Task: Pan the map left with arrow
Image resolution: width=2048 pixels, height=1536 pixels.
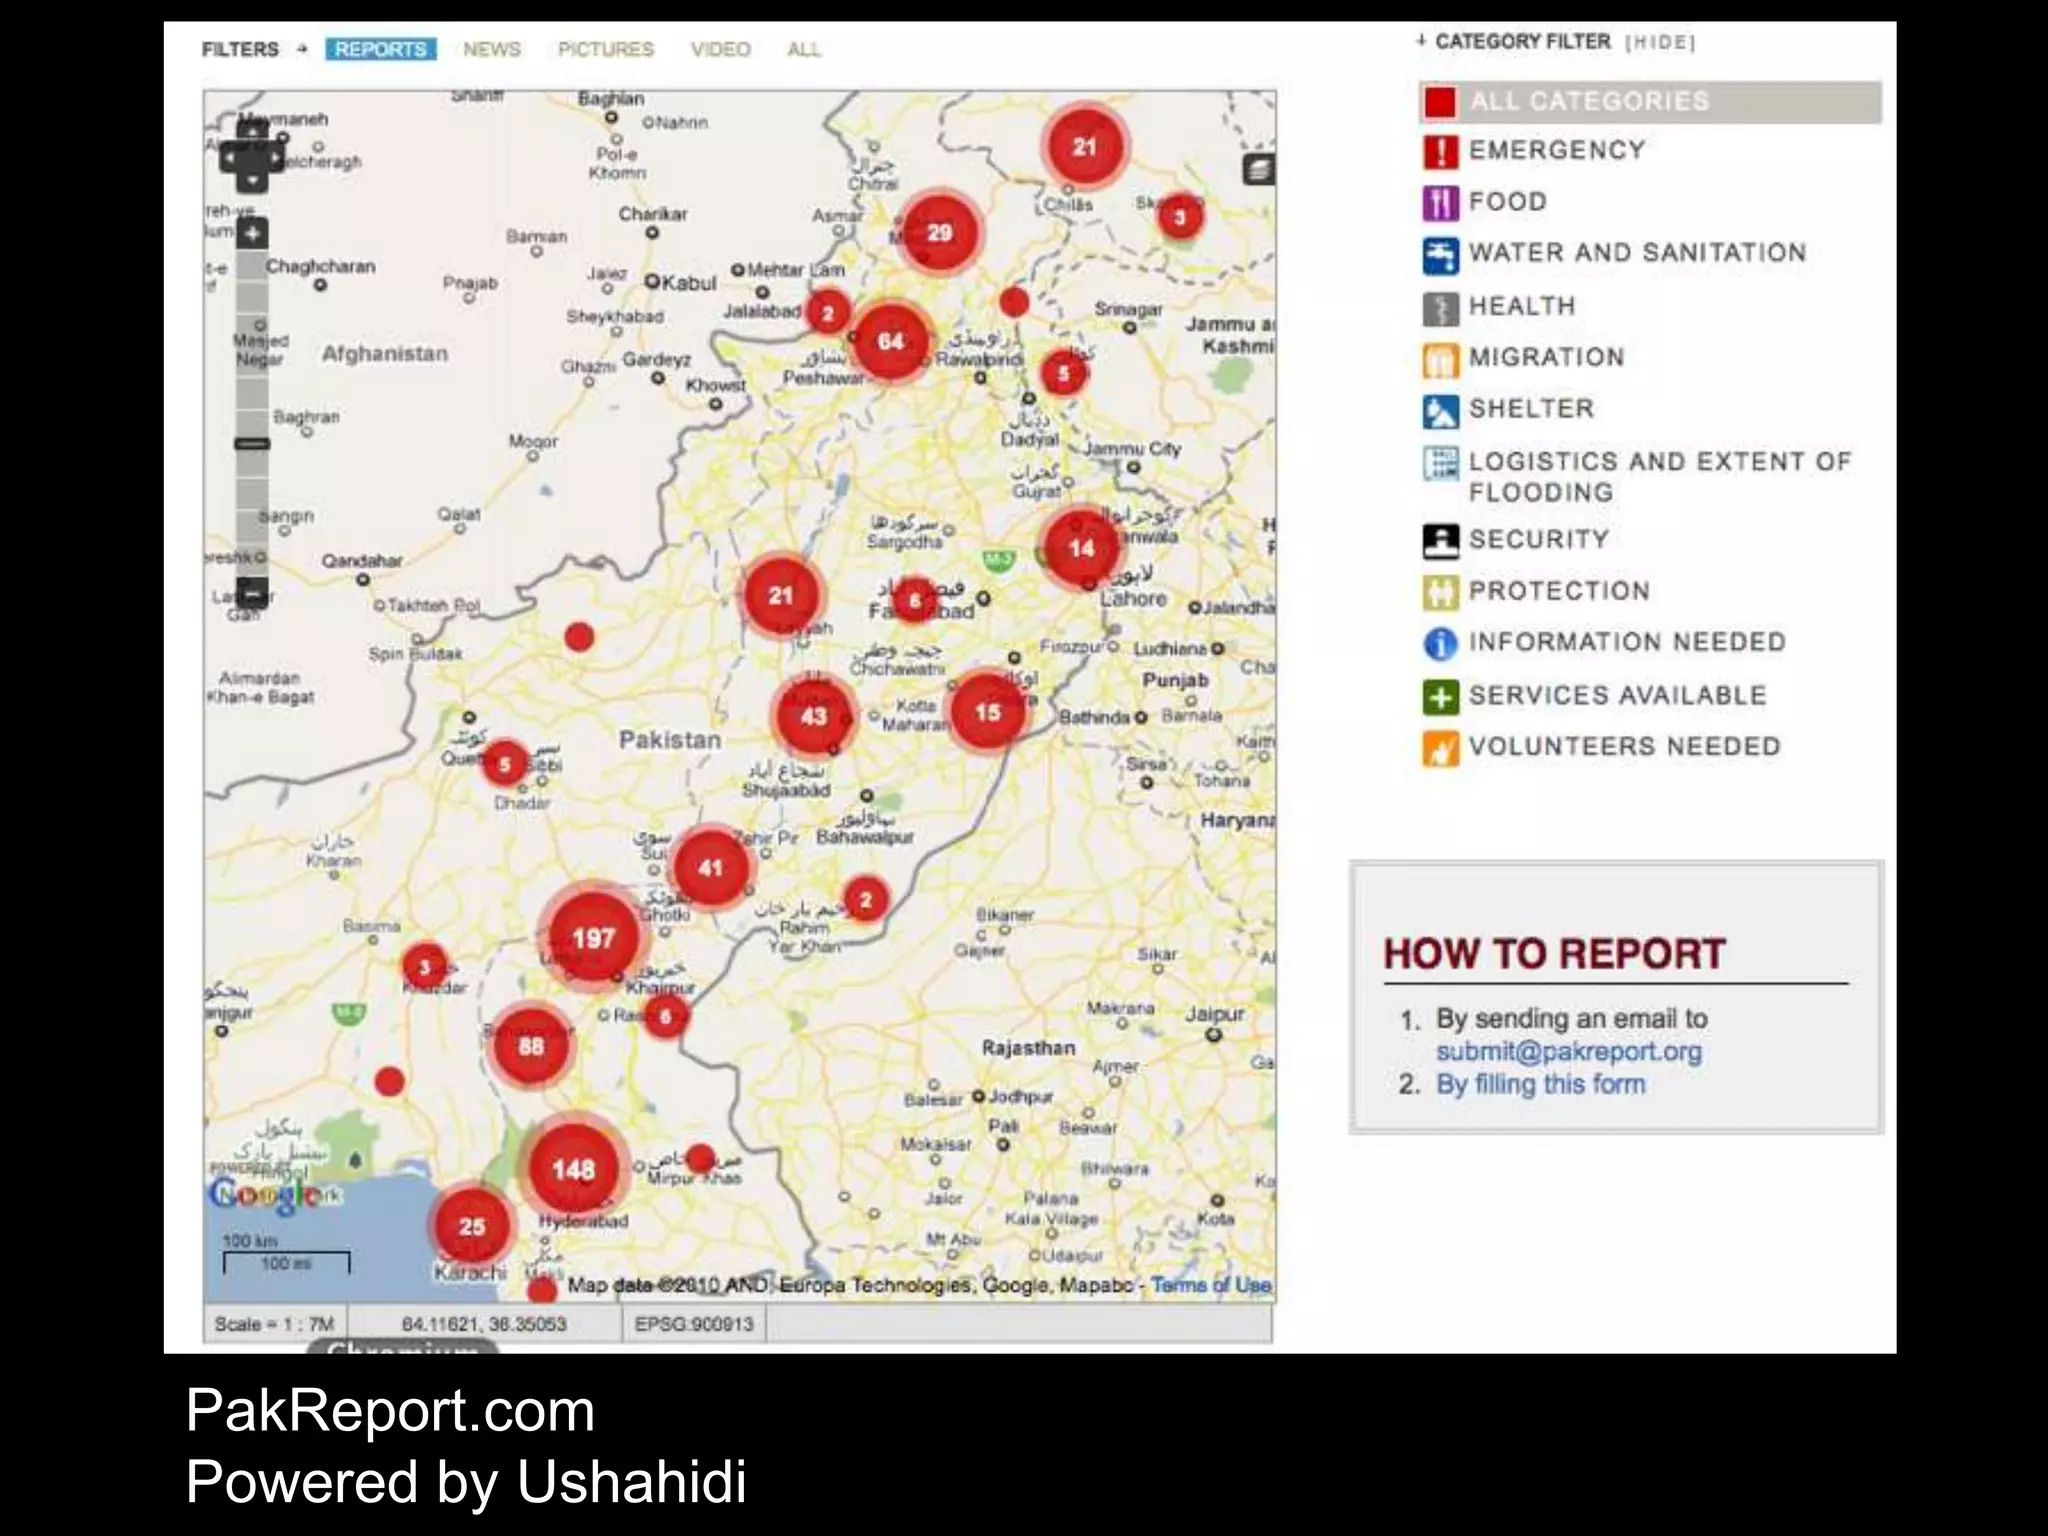Action: [x=229, y=157]
